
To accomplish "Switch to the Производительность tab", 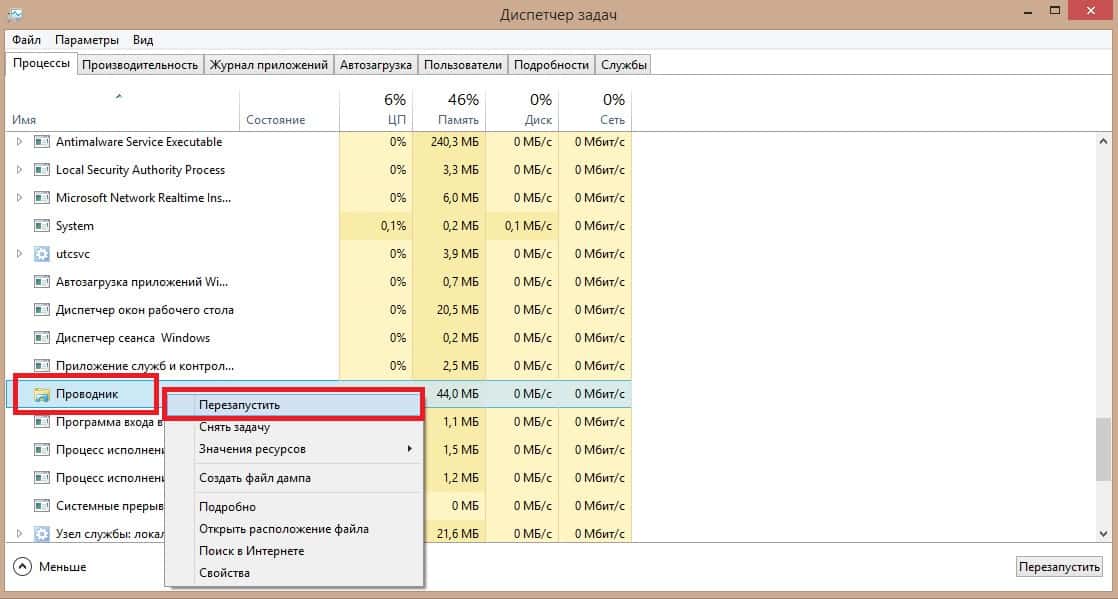I will 140,65.
